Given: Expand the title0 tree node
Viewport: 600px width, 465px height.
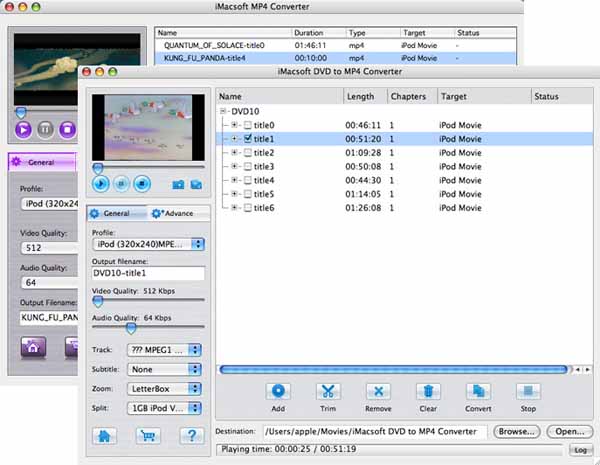Looking at the screenshot, I should (234, 125).
